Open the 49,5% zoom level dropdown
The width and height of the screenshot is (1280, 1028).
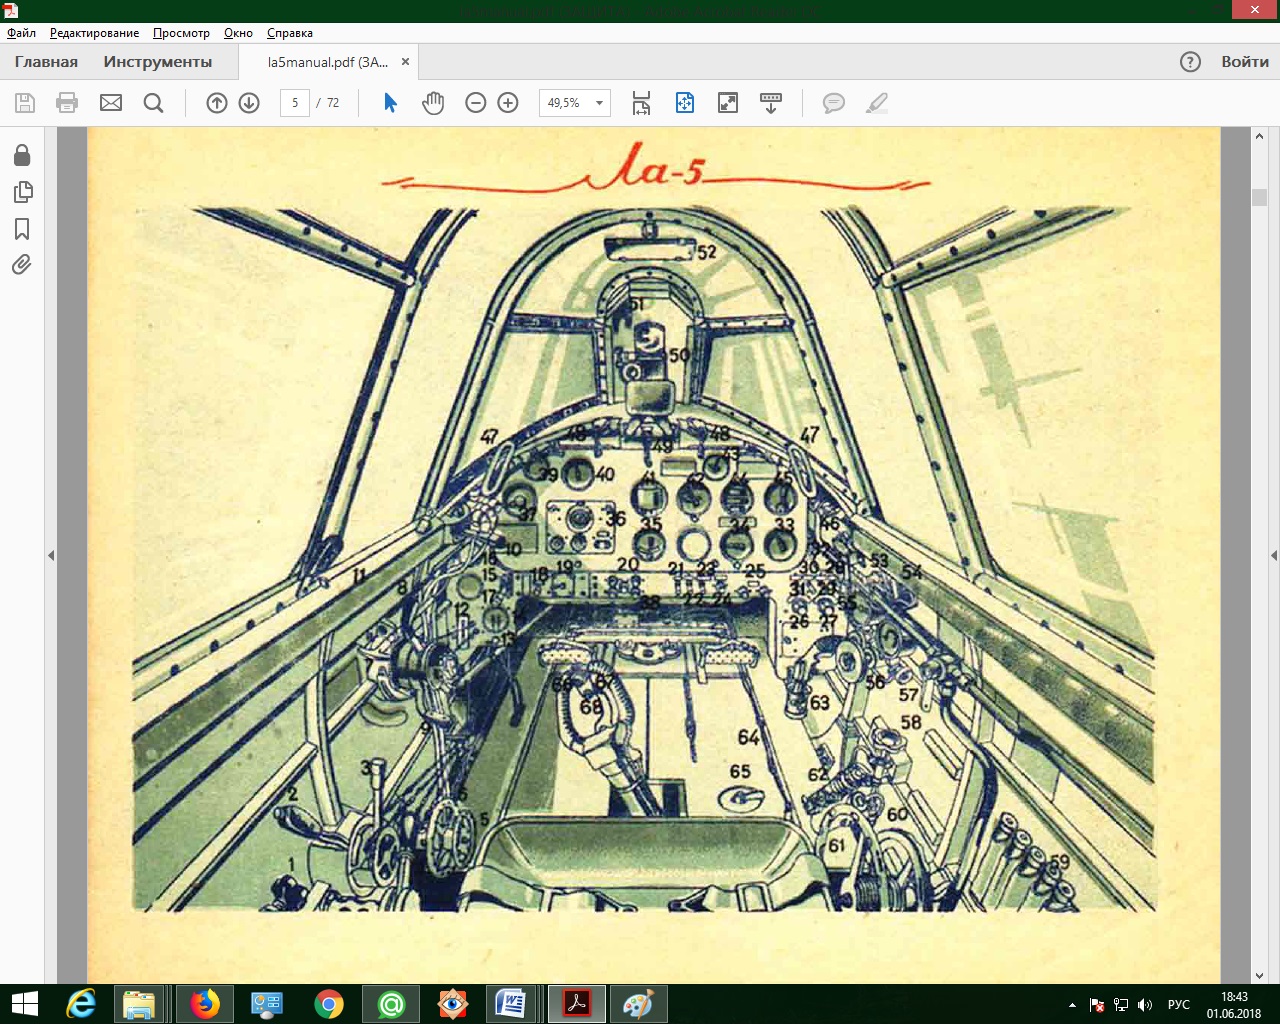coord(599,103)
